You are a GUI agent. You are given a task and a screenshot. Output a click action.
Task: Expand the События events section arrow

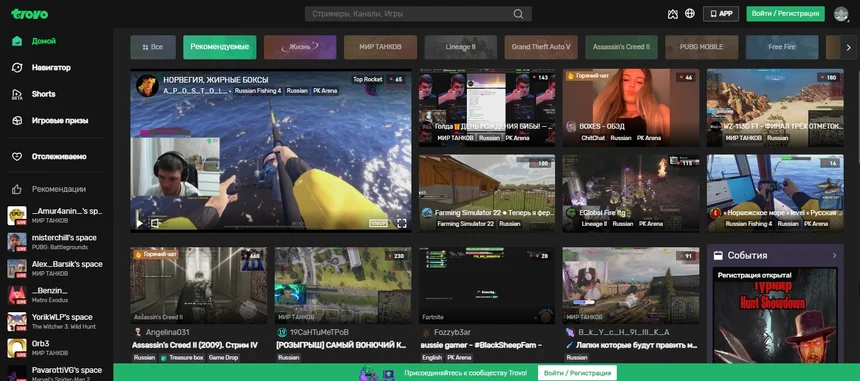[834, 255]
